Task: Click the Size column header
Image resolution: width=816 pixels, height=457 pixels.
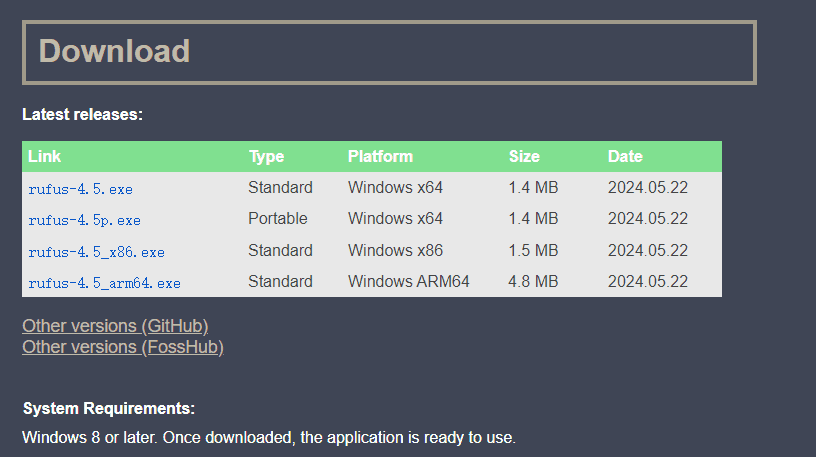Action: (x=524, y=157)
